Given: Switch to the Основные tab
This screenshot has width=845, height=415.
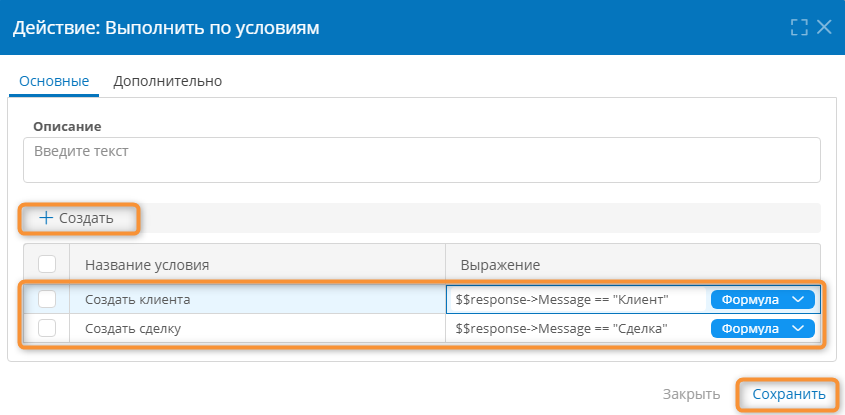Looking at the screenshot, I should [x=54, y=81].
